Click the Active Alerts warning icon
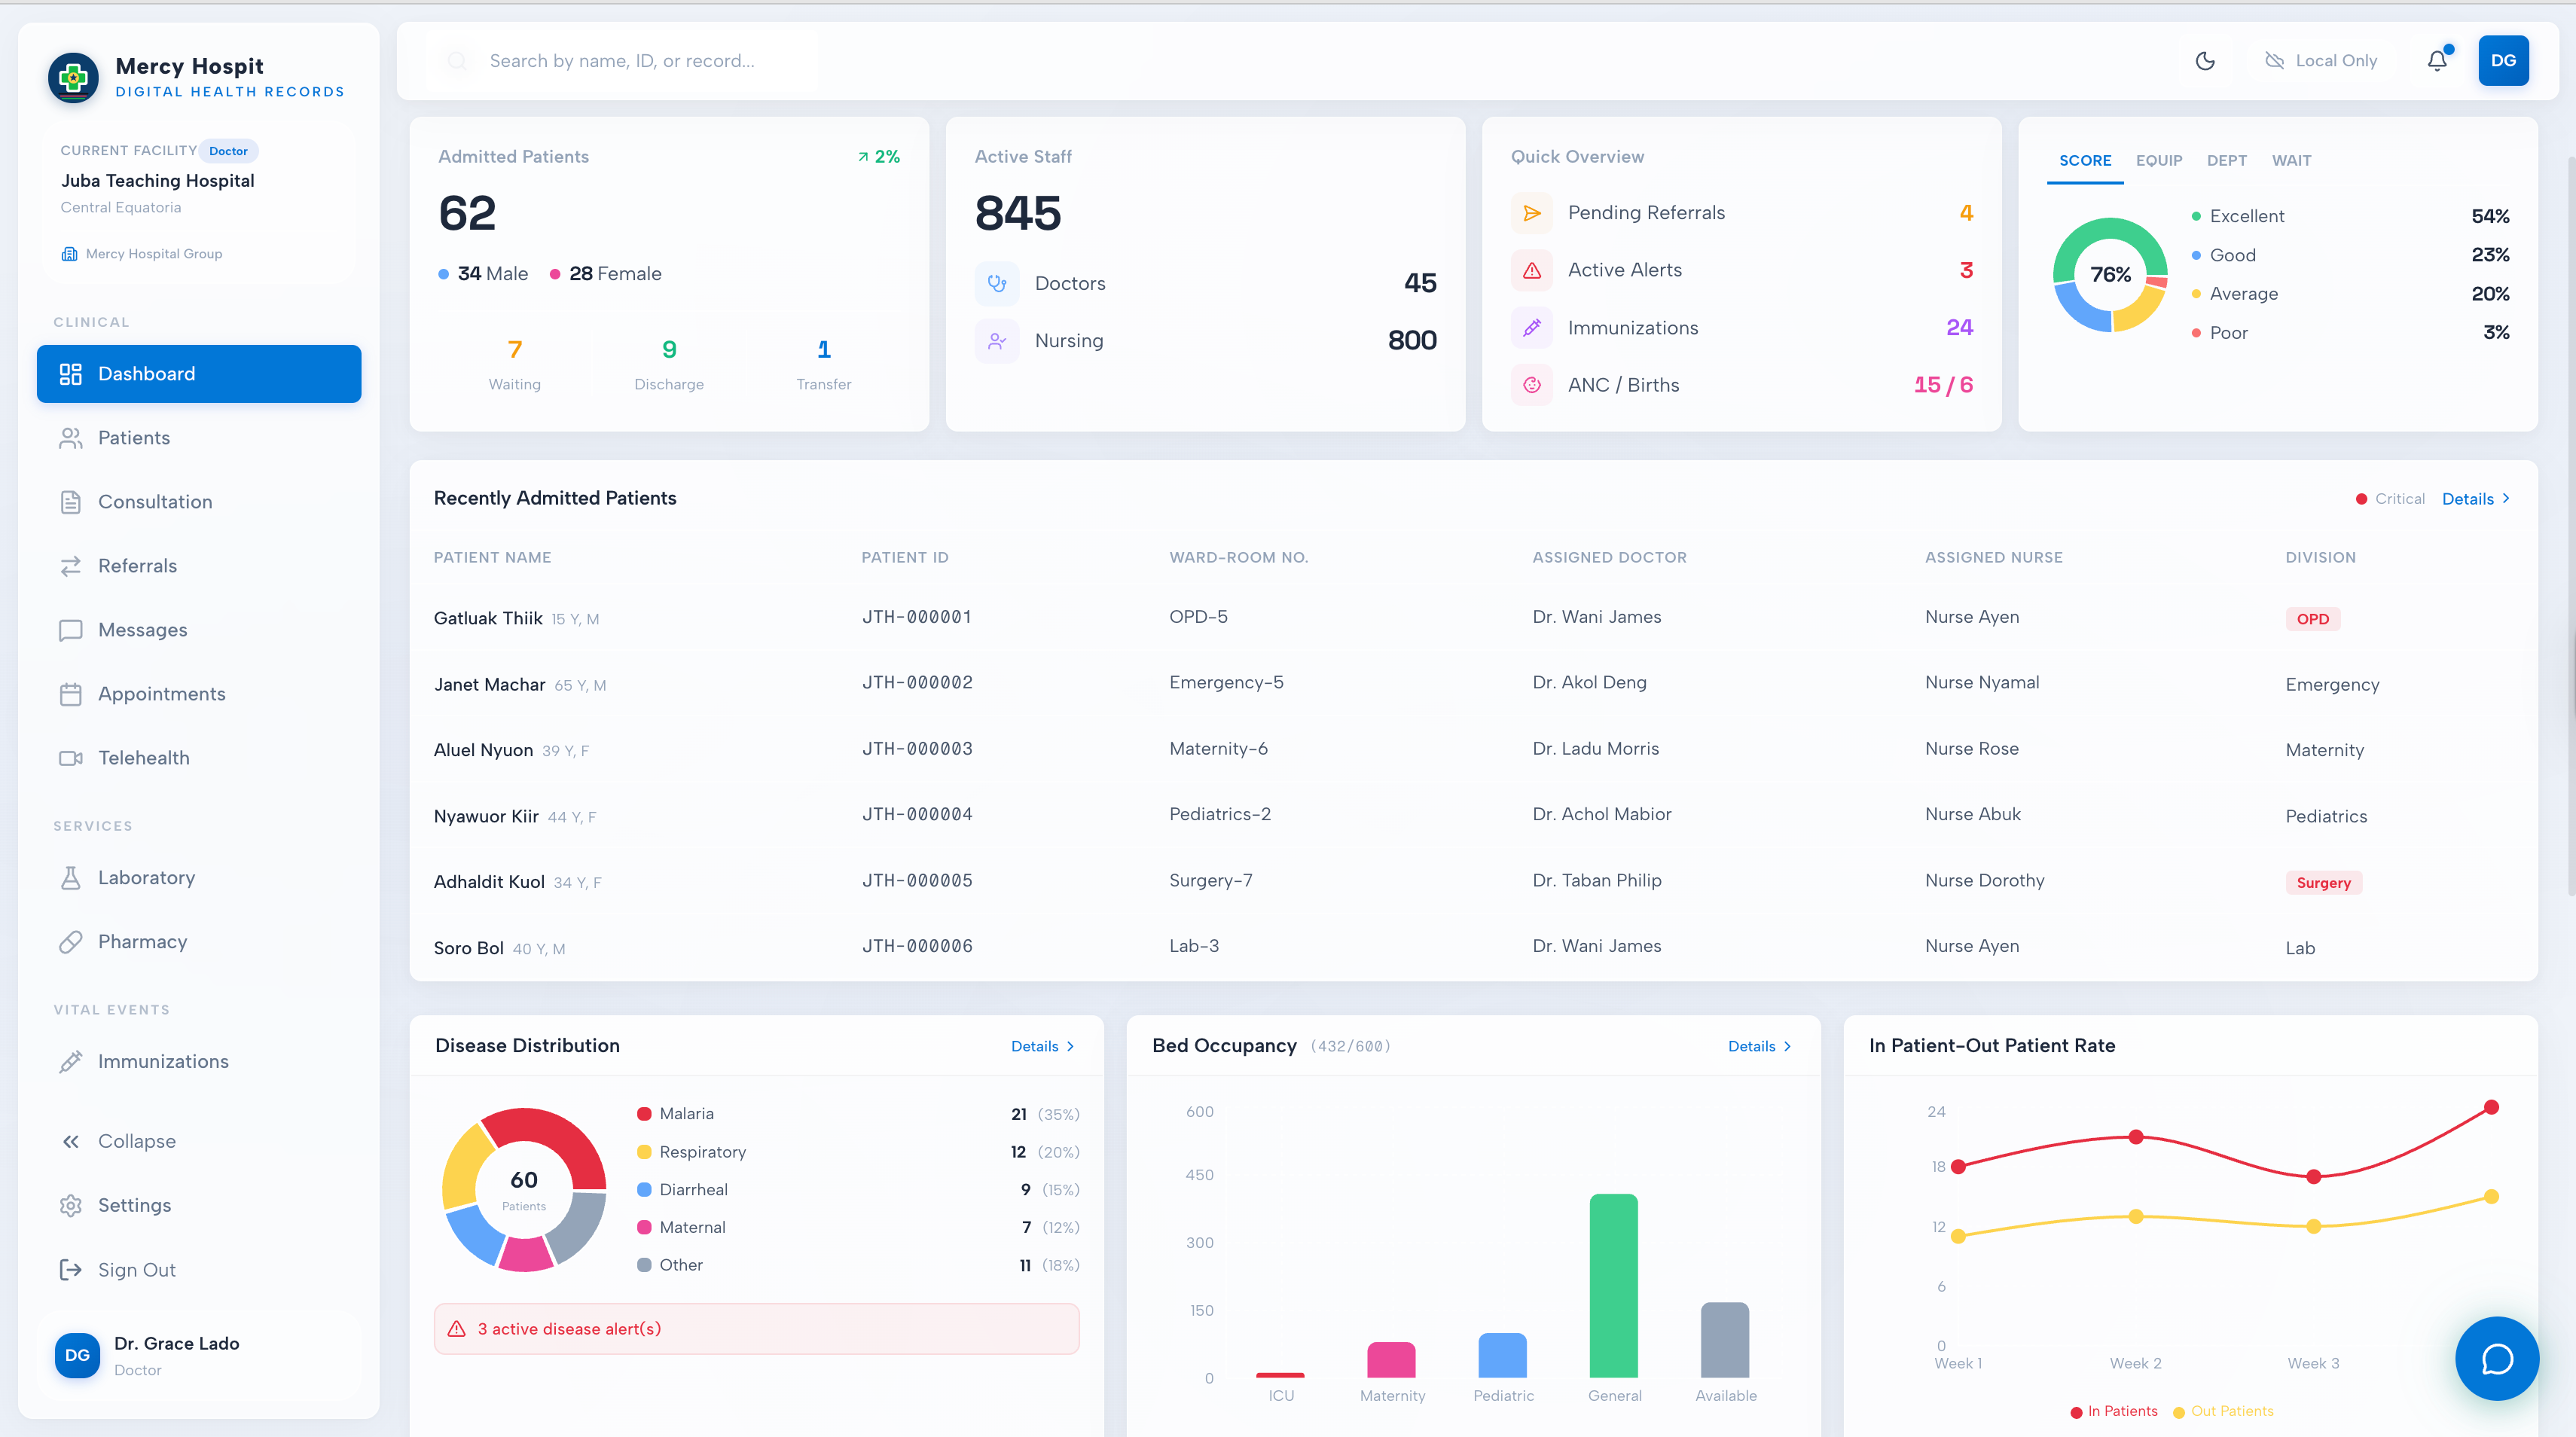 coord(1532,270)
